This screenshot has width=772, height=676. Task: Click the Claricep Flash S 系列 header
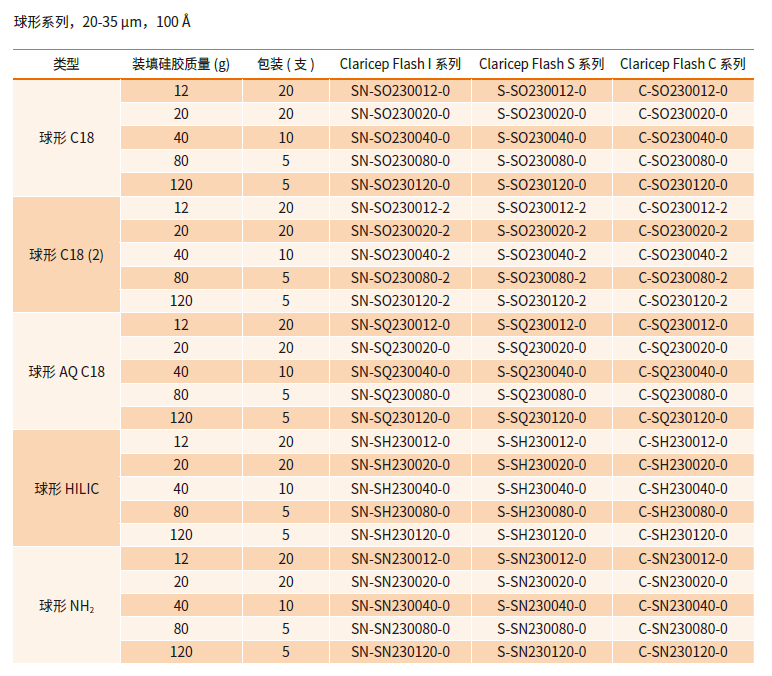point(542,64)
